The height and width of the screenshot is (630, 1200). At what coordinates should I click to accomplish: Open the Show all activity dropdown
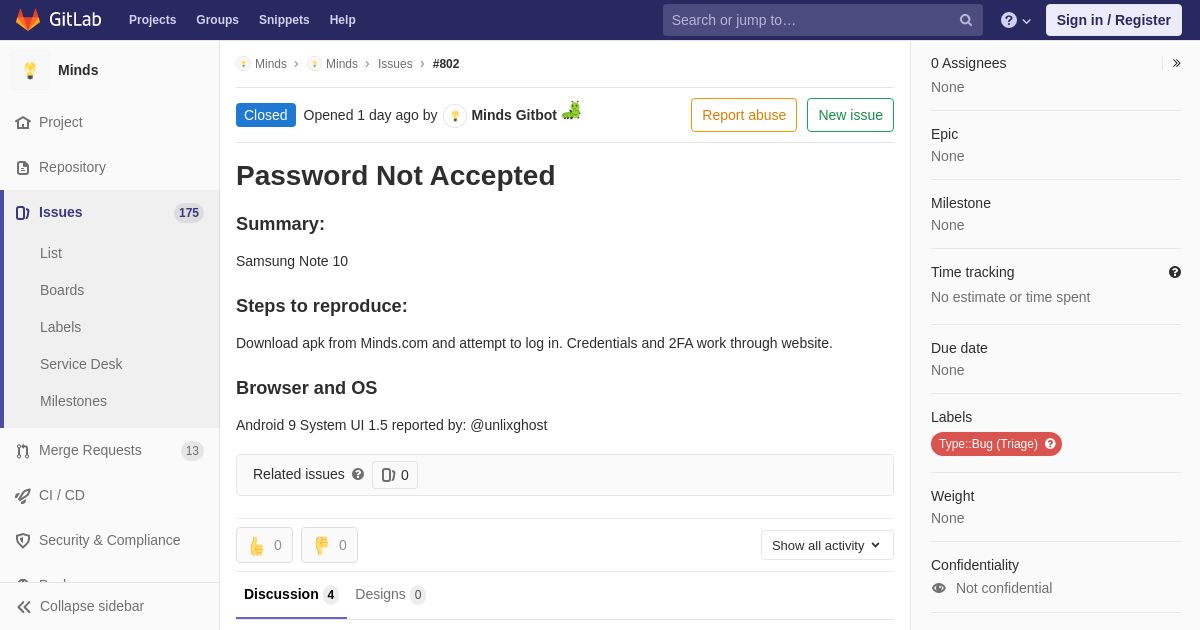pos(827,545)
